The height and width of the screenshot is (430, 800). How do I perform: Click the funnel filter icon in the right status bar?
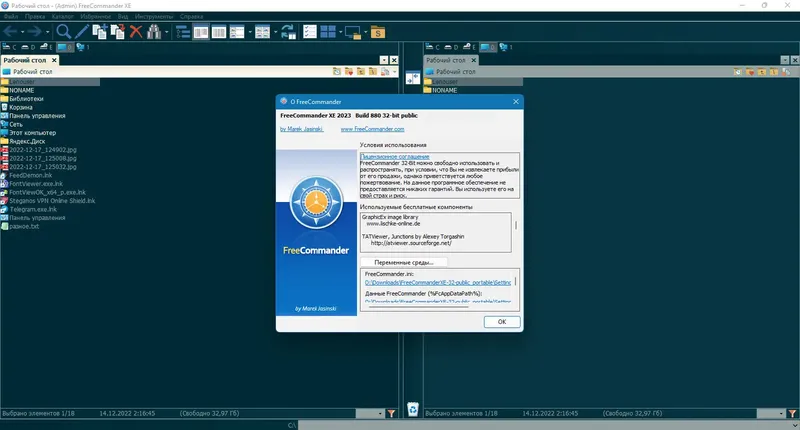click(792, 414)
